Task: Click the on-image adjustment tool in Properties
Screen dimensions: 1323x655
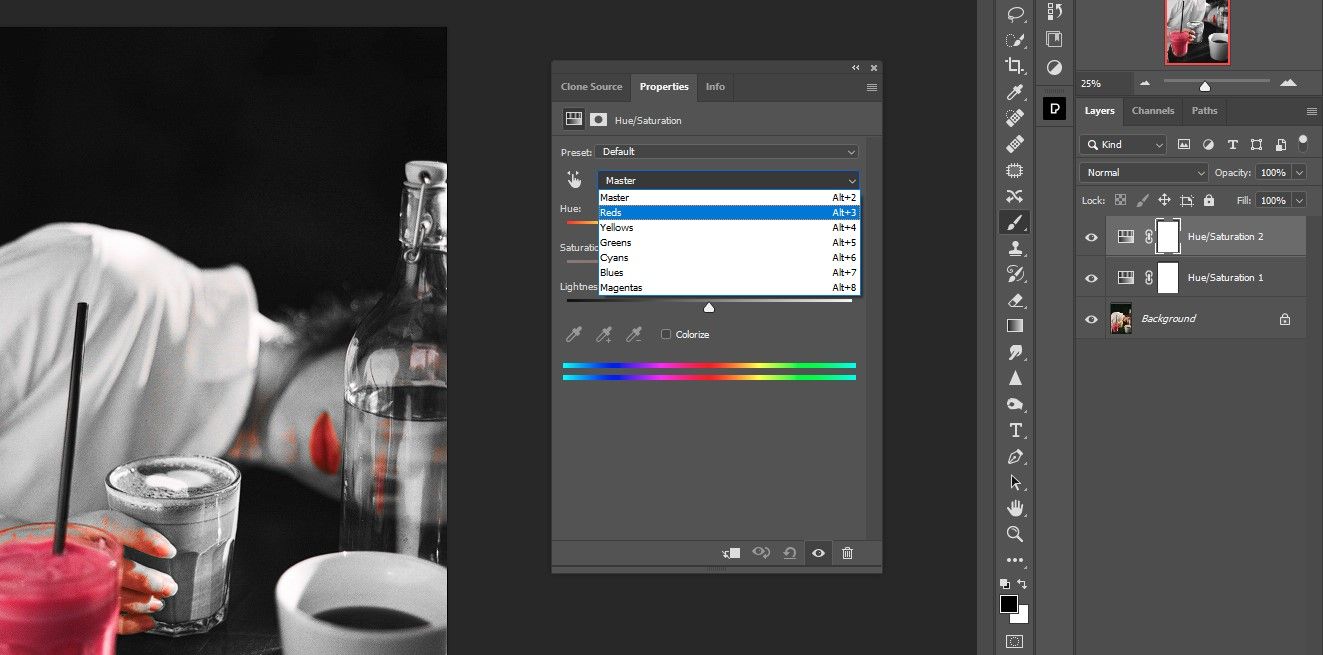Action: [x=575, y=178]
